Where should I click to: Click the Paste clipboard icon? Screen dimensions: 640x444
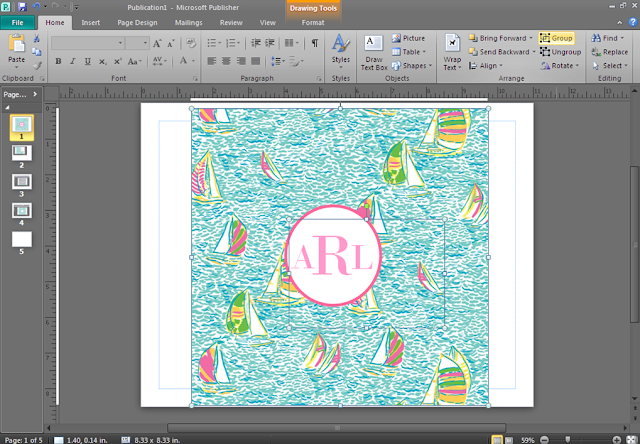pyautogui.click(x=16, y=44)
